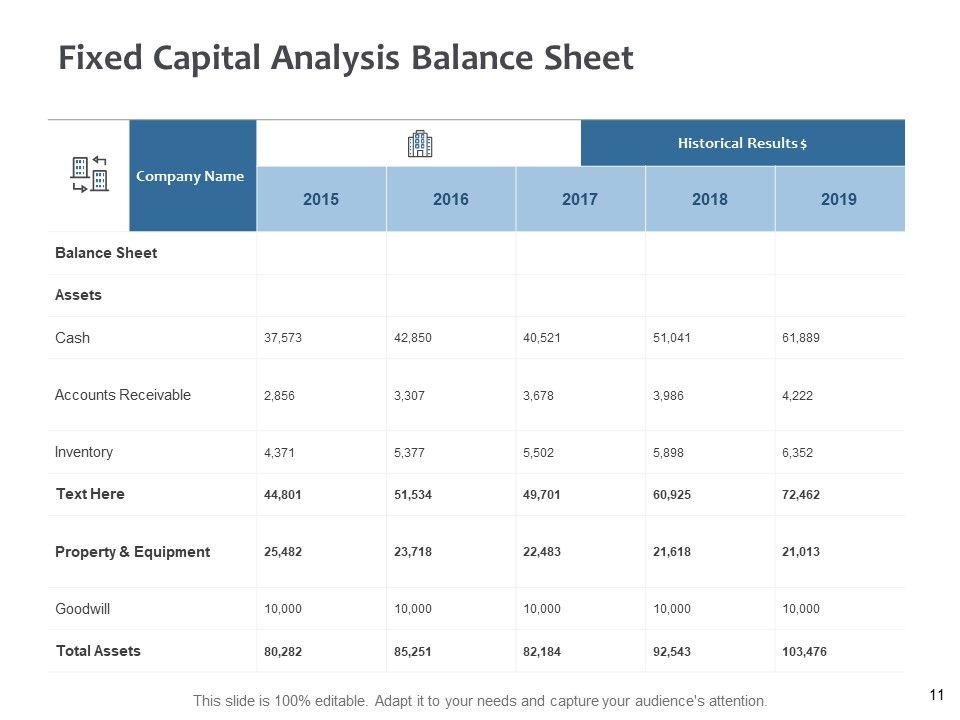Viewport: 960px width, 720px height.
Task: Select the 2015 column header
Action: [x=321, y=199]
